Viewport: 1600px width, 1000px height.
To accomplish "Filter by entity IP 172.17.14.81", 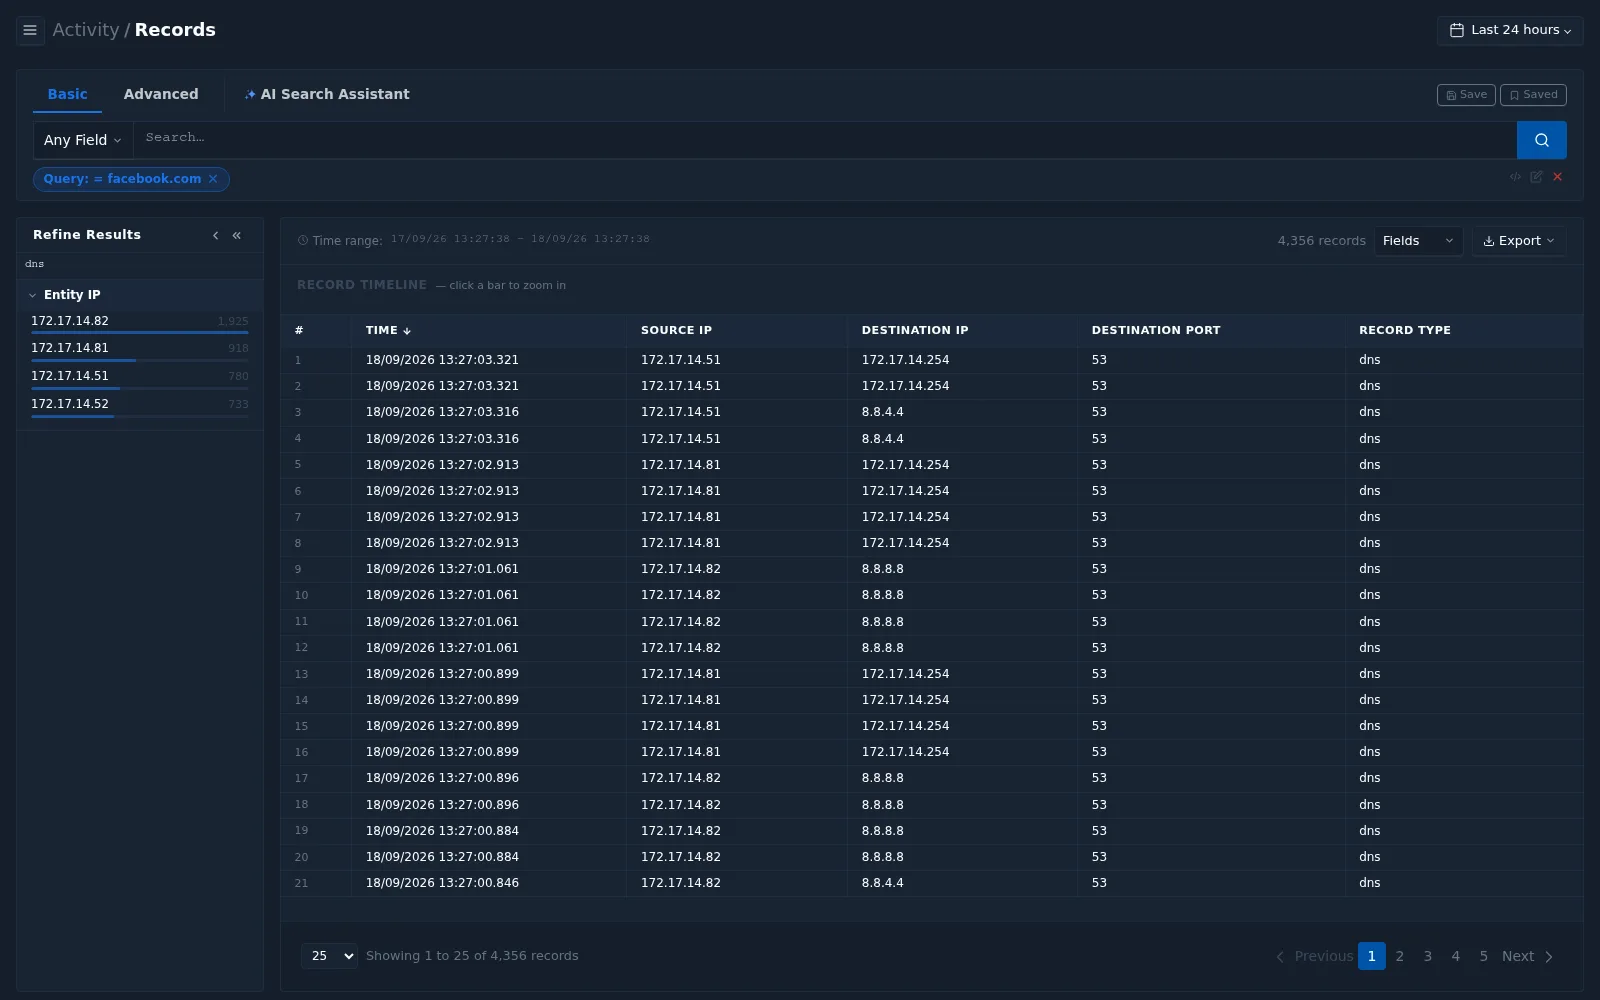I will tap(140, 349).
